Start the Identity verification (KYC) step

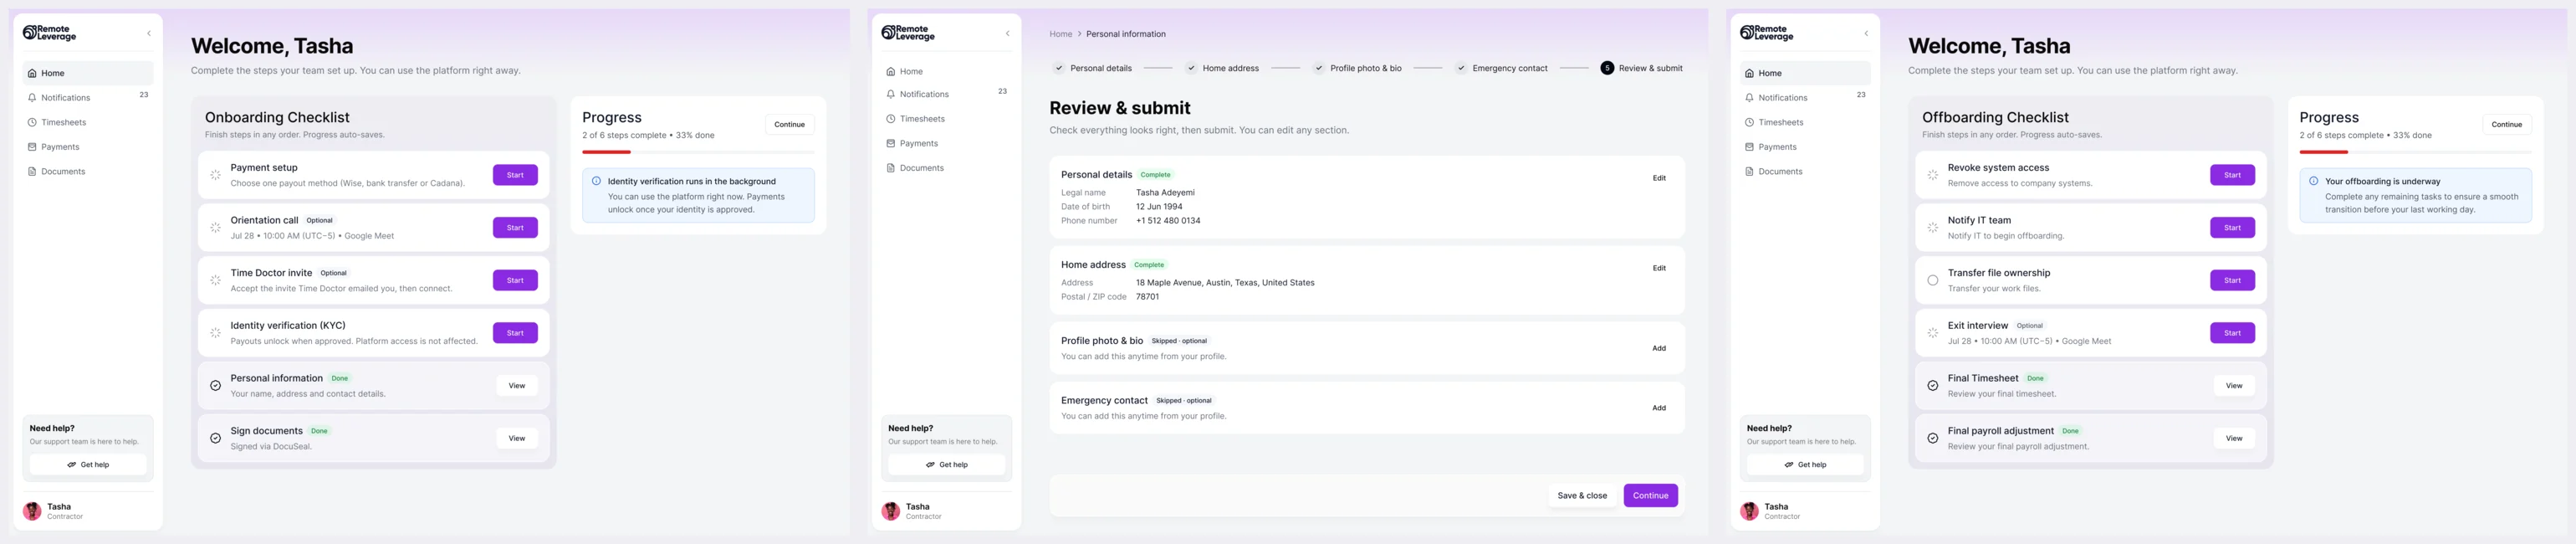[x=515, y=333]
